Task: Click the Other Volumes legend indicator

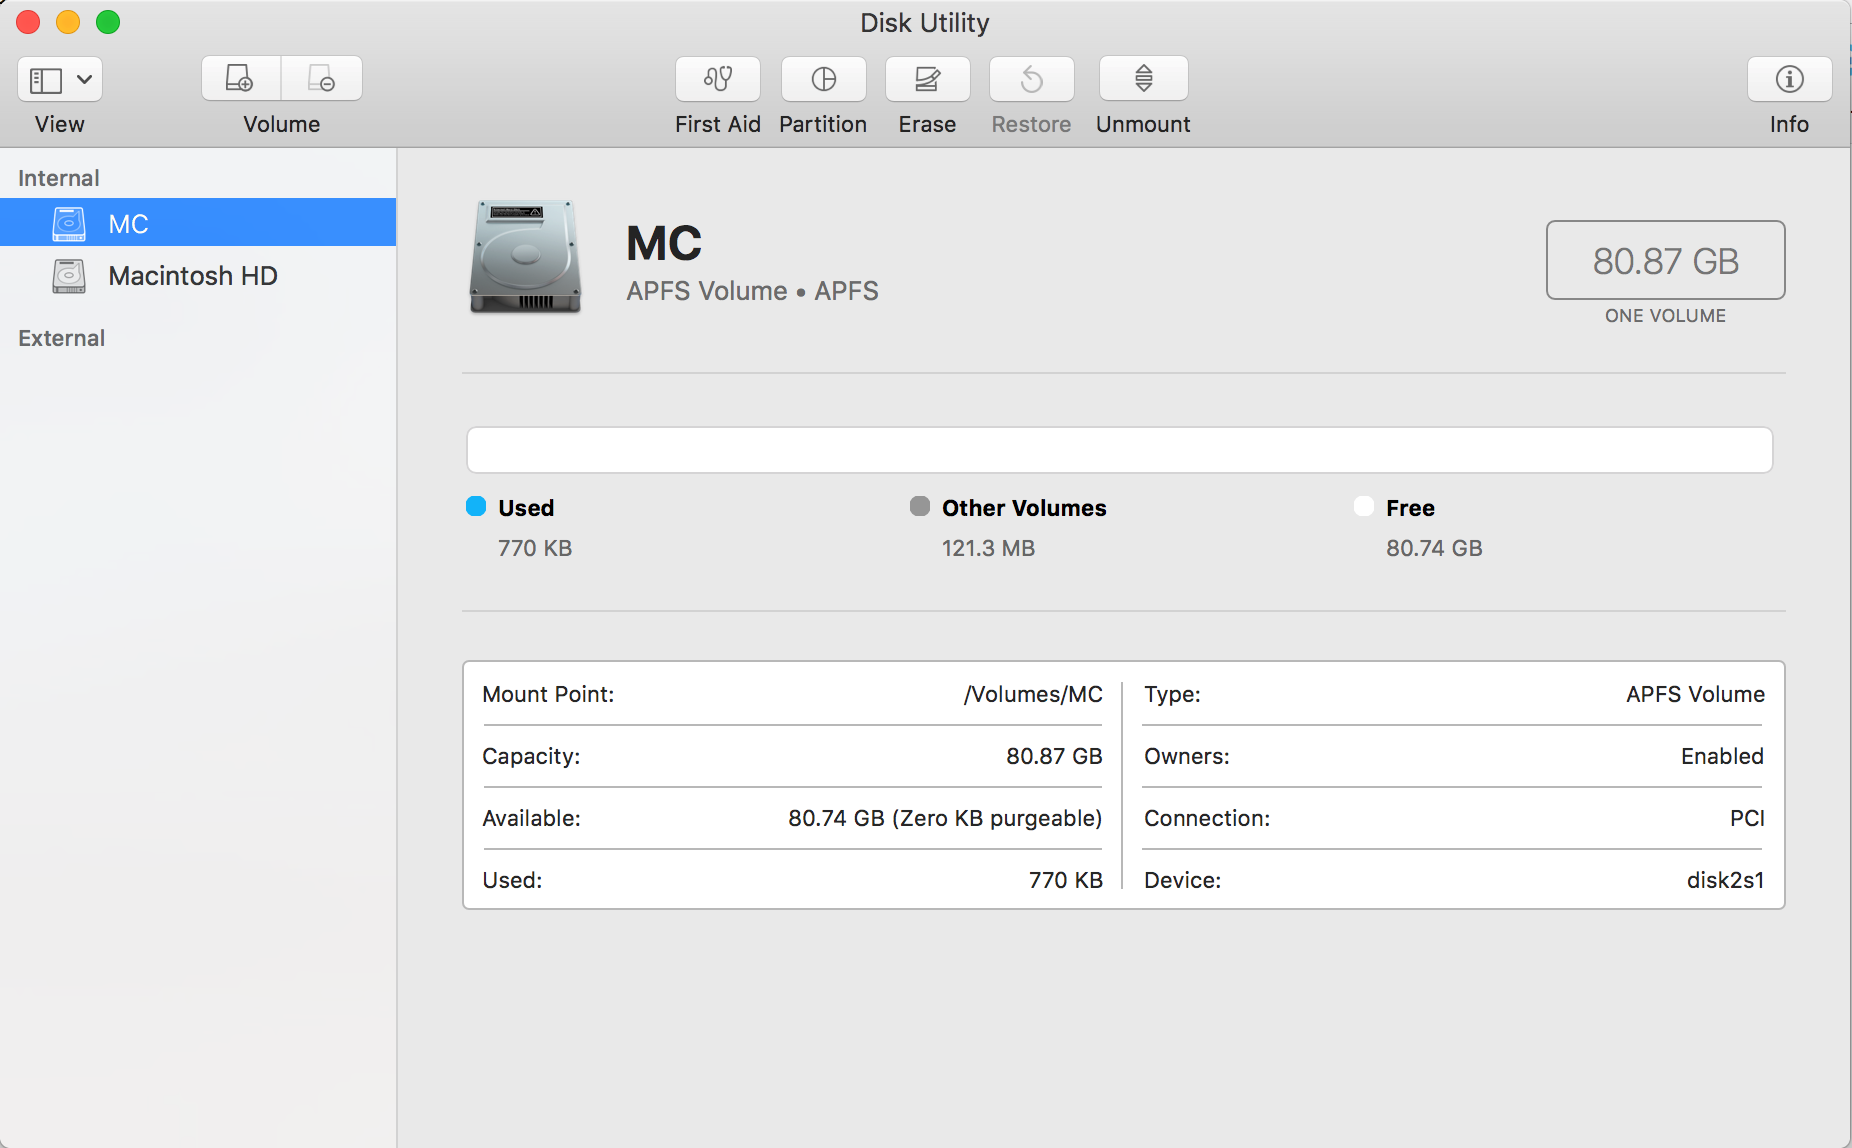Action: point(921,507)
